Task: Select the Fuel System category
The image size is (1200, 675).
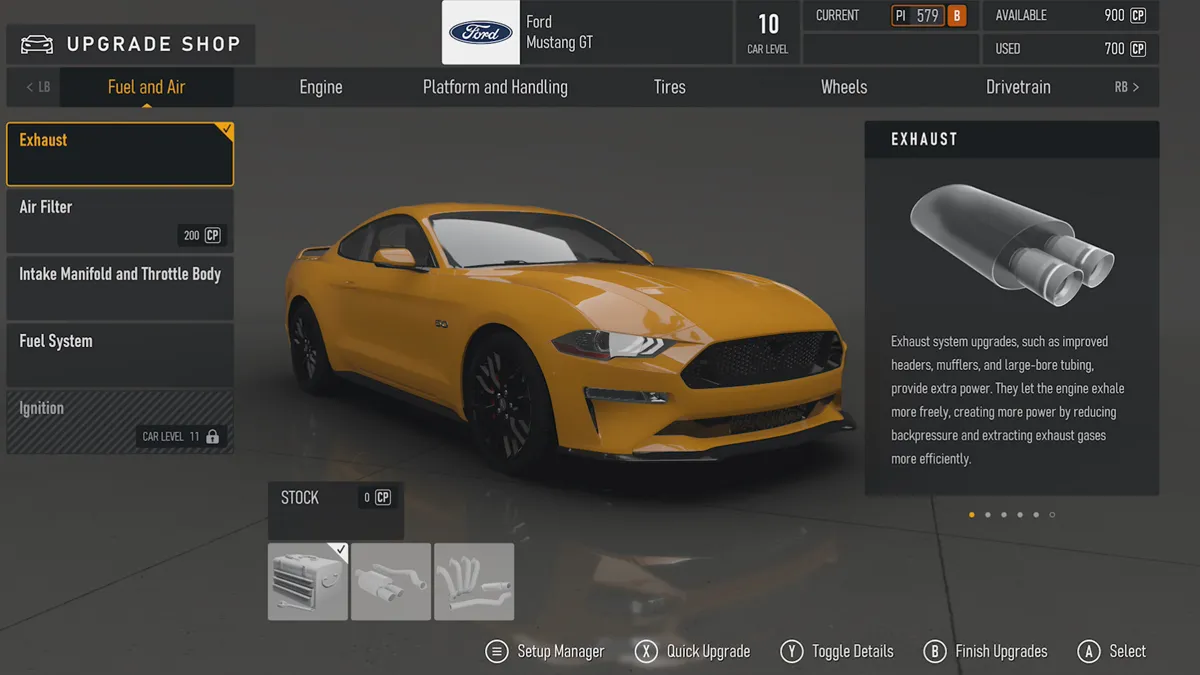Action: coord(120,355)
